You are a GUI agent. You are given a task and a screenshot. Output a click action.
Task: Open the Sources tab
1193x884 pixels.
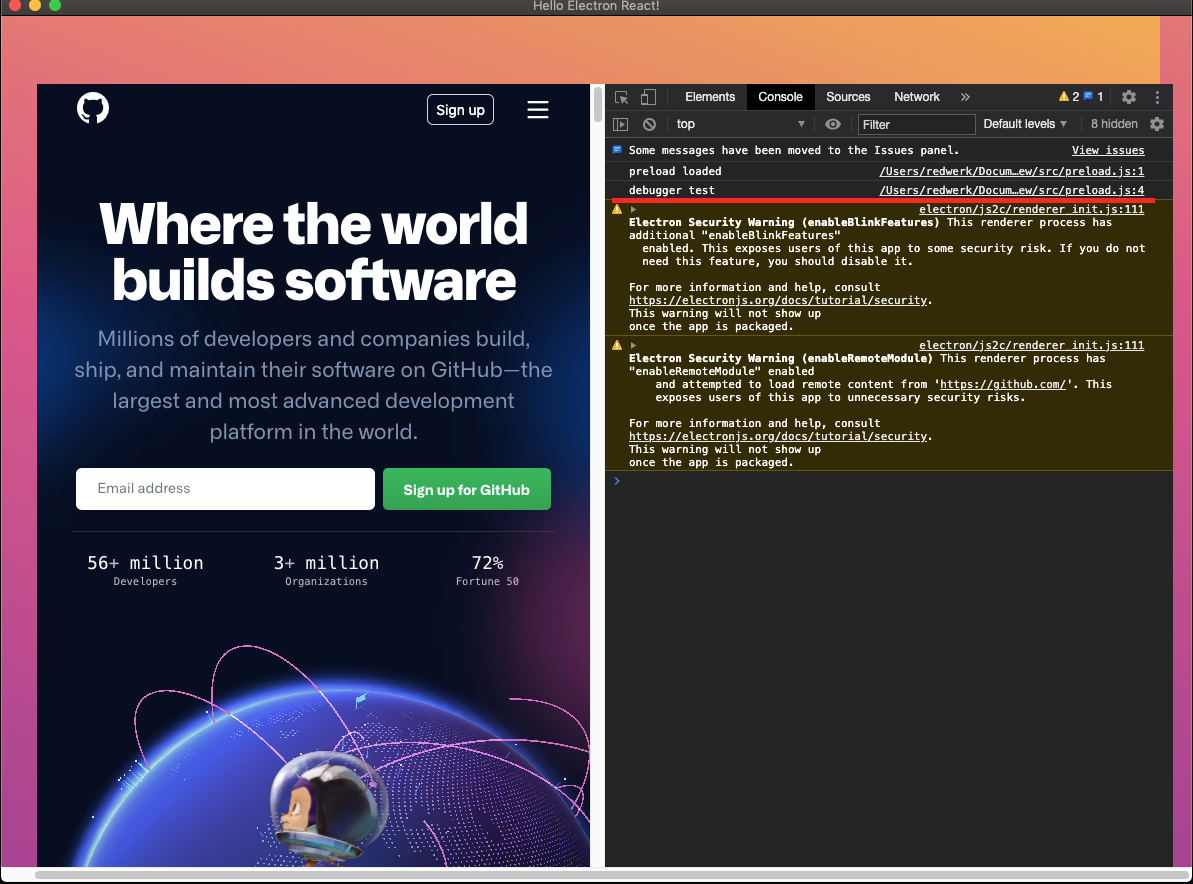tap(848, 97)
